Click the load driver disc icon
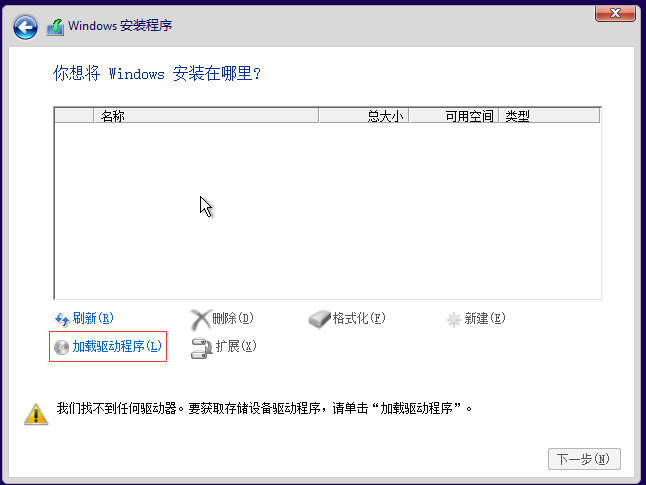Viewport: 646px width, 485px height. coord(61,347)
